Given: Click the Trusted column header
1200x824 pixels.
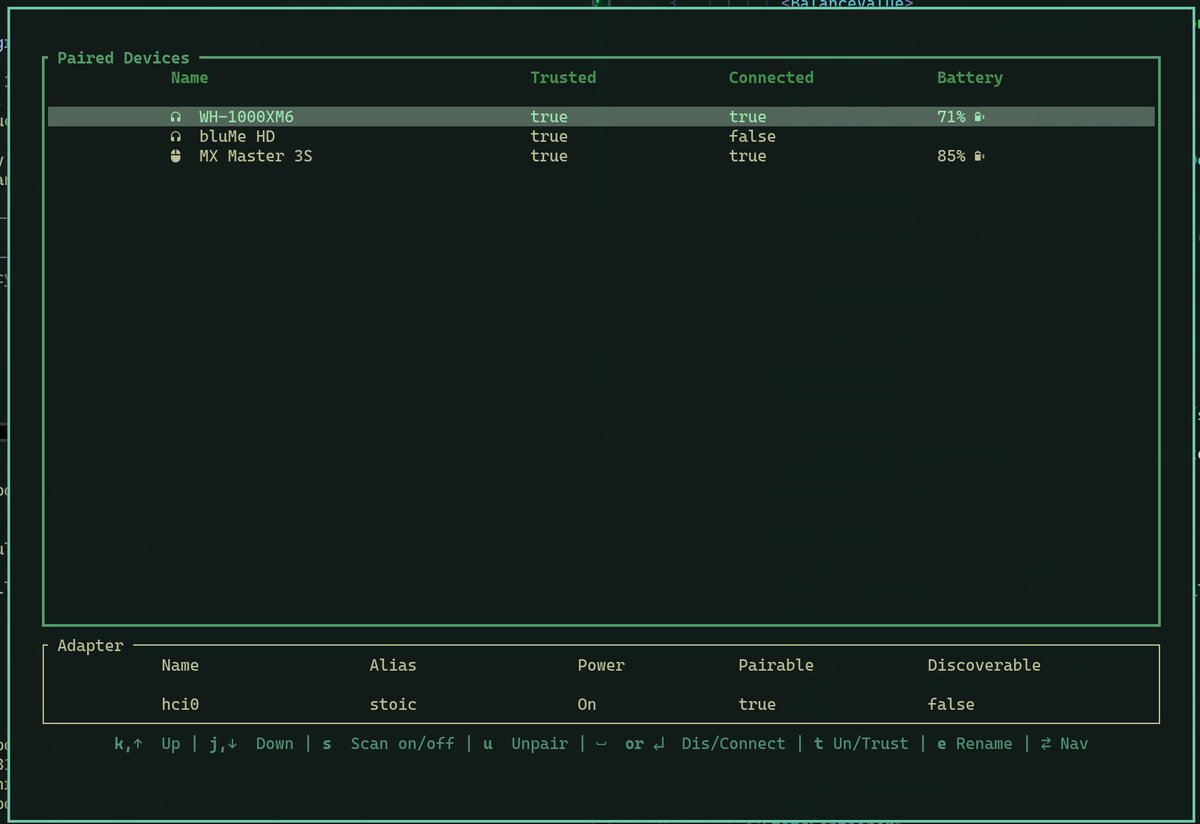Looking at the screenshot, I should 563,77.
